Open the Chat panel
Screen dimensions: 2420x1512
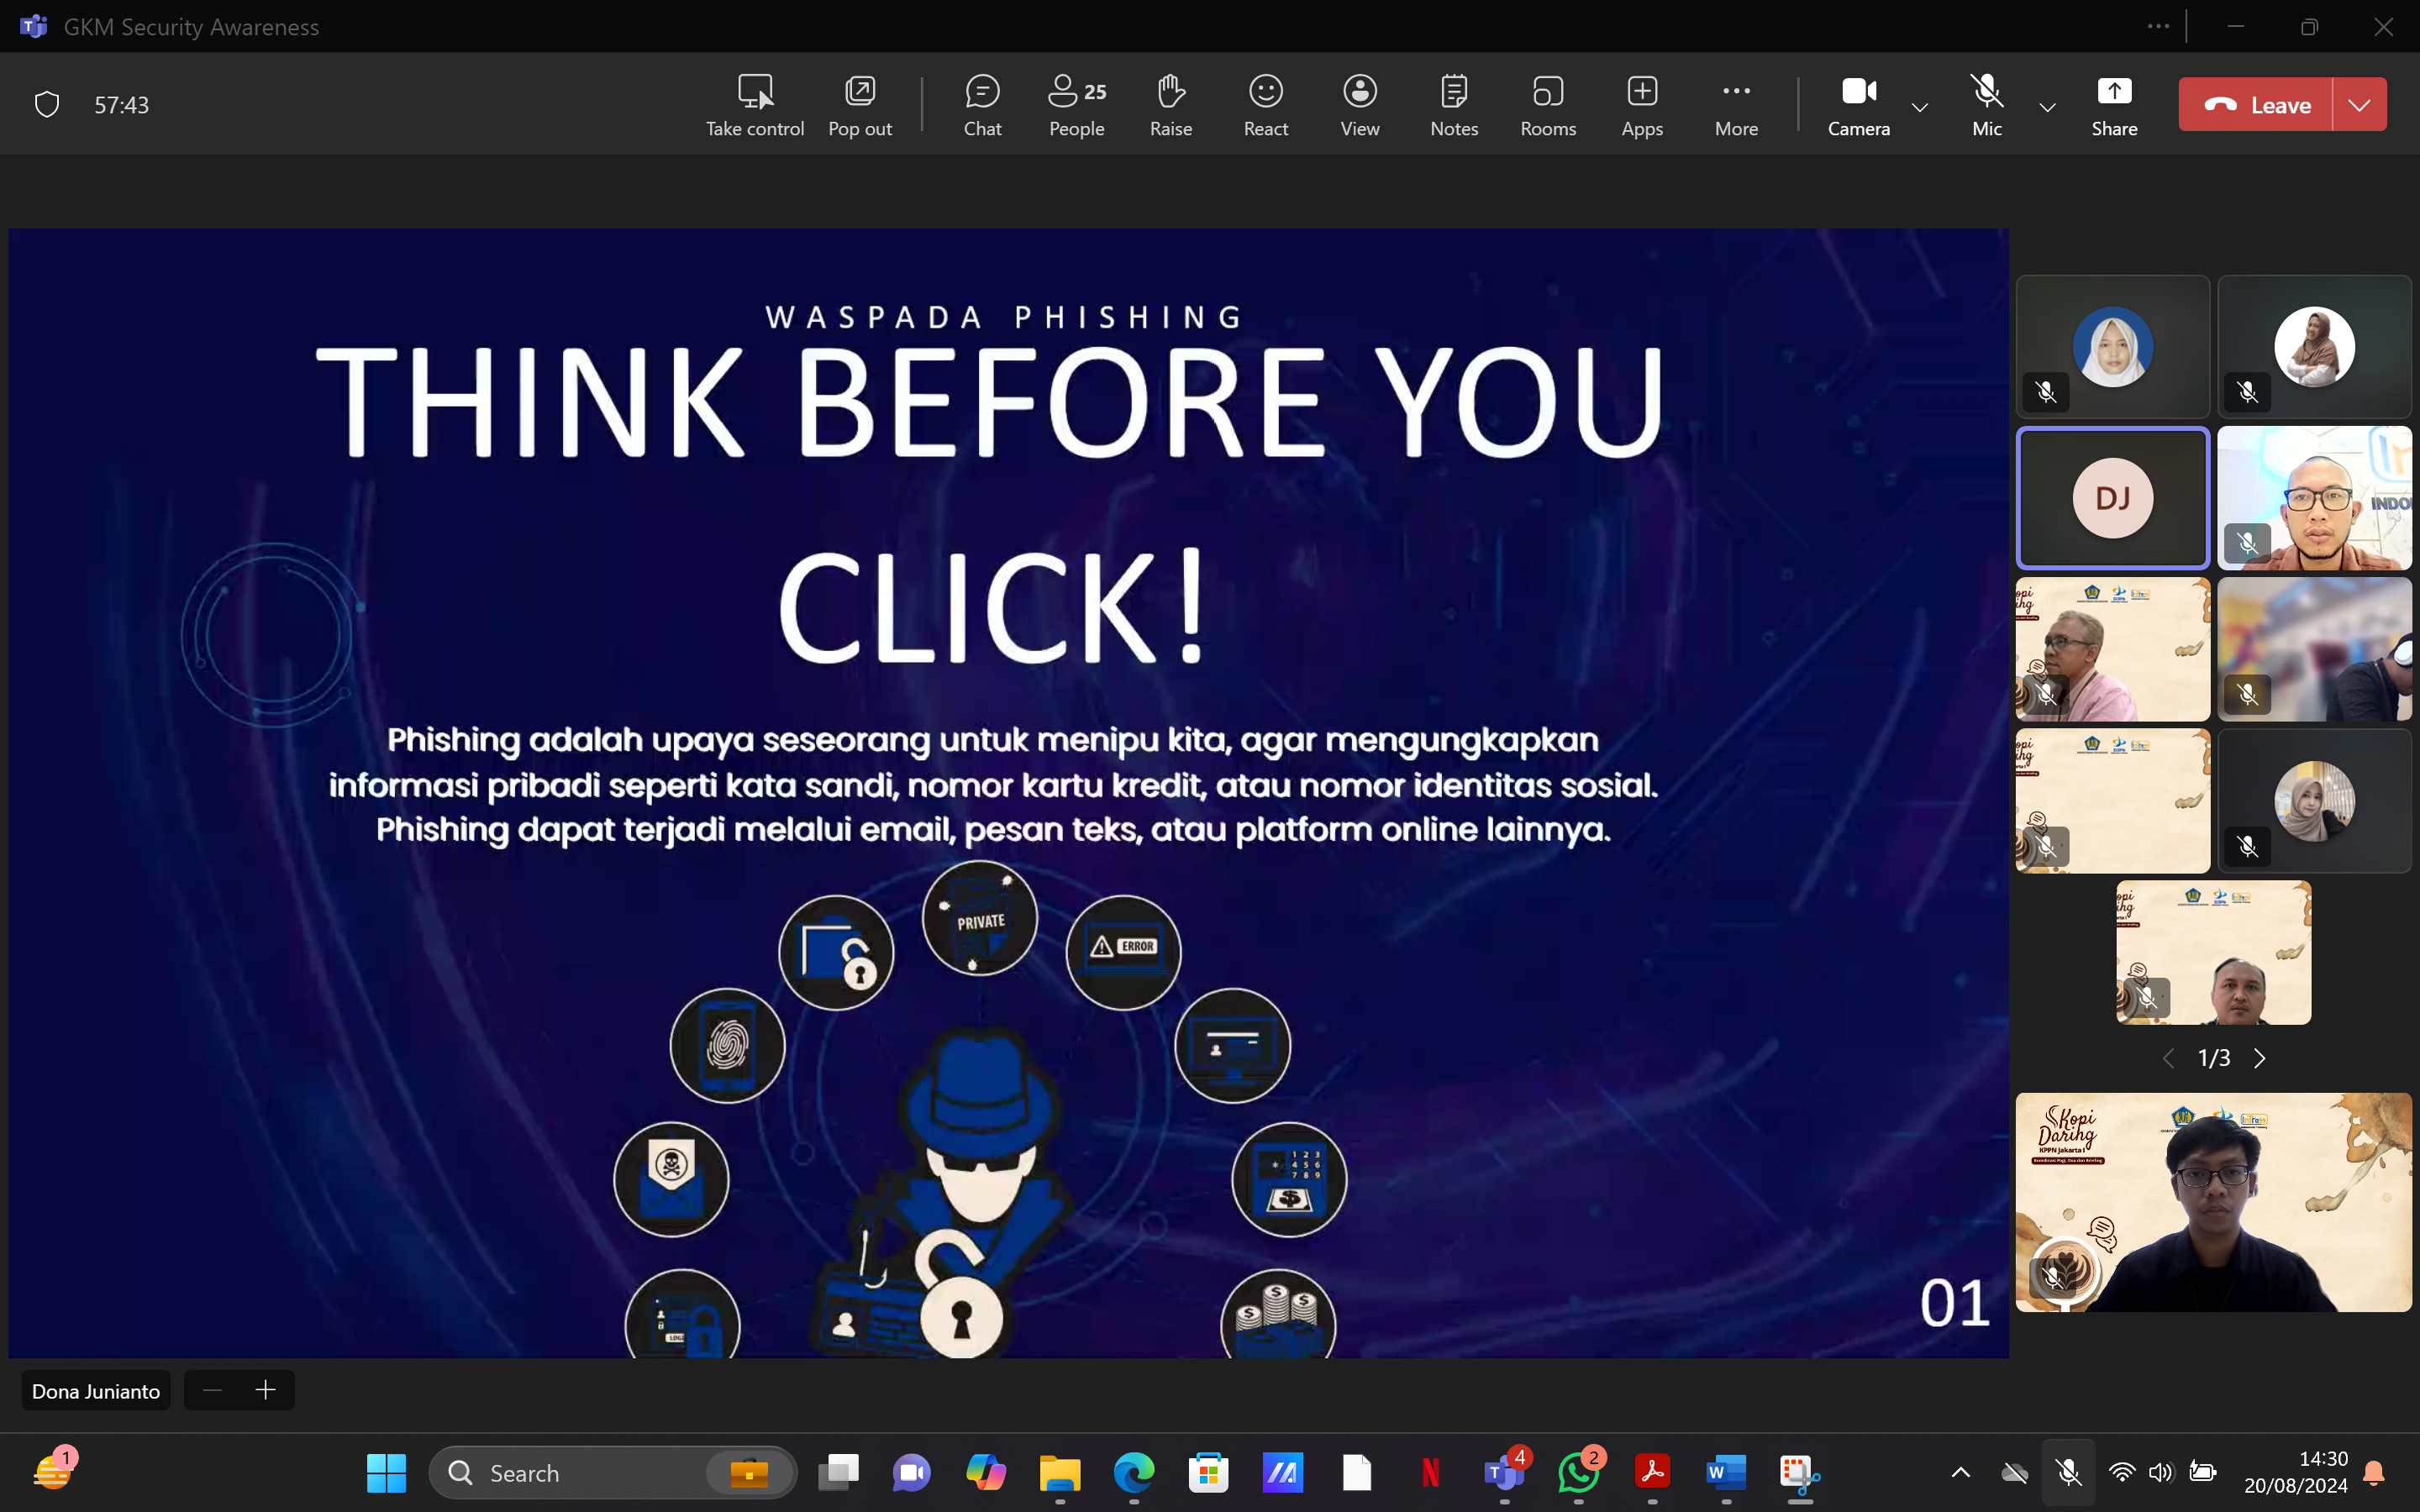(x=982, y=104)
